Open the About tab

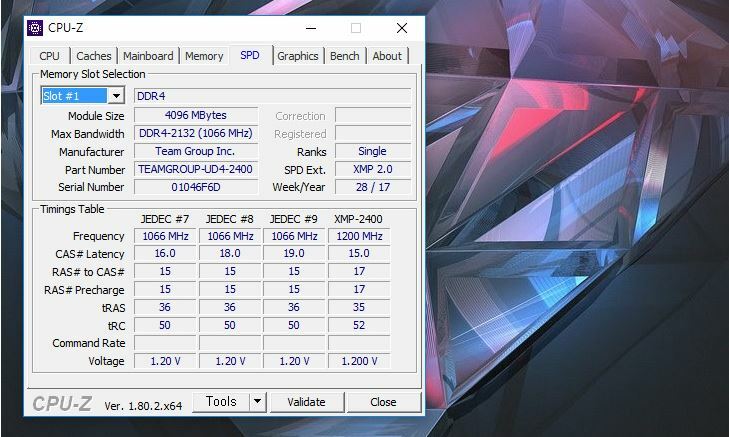pos(387,56)
